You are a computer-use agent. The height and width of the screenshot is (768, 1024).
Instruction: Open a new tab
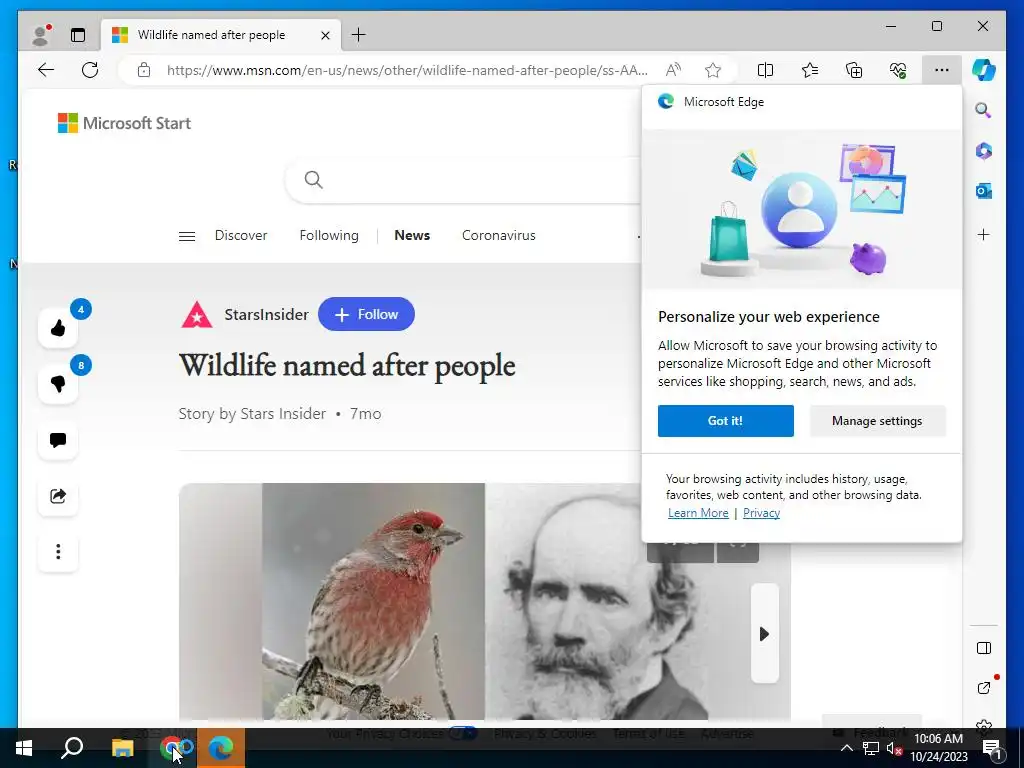(x=359, y=35)
